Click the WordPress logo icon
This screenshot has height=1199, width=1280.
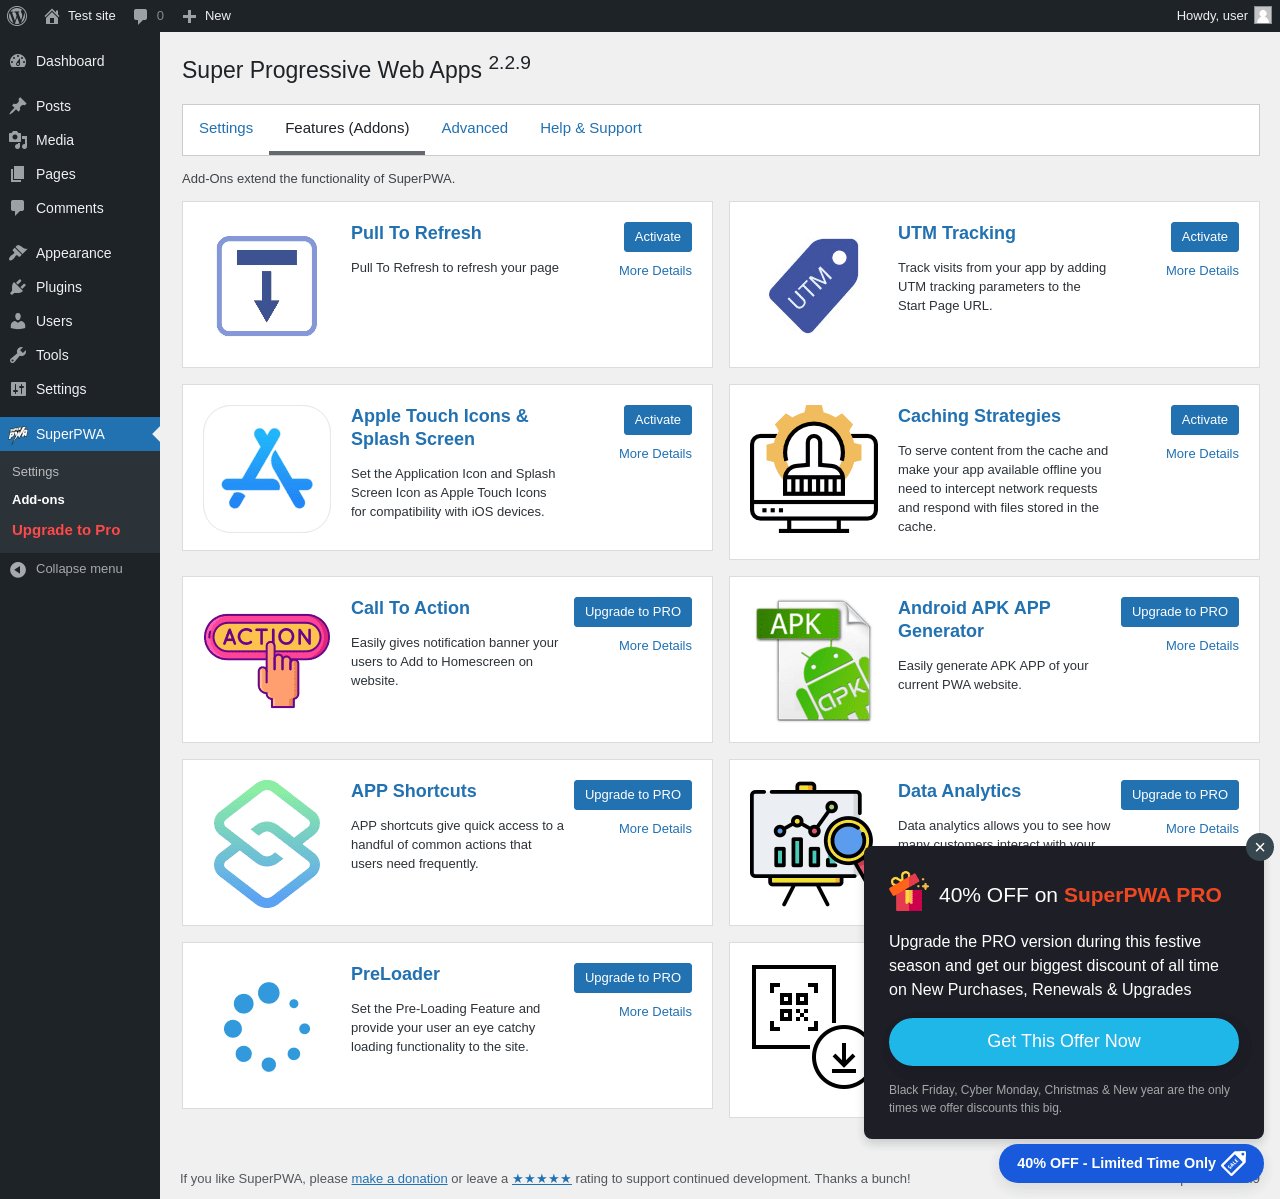pyautogui.click(x=17, y=16)
